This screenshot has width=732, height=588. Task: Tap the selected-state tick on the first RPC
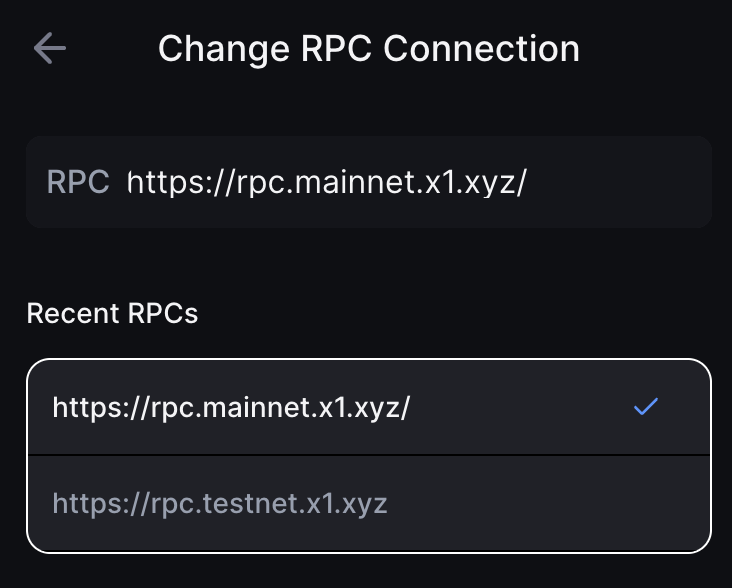click(x=646, y=406)
